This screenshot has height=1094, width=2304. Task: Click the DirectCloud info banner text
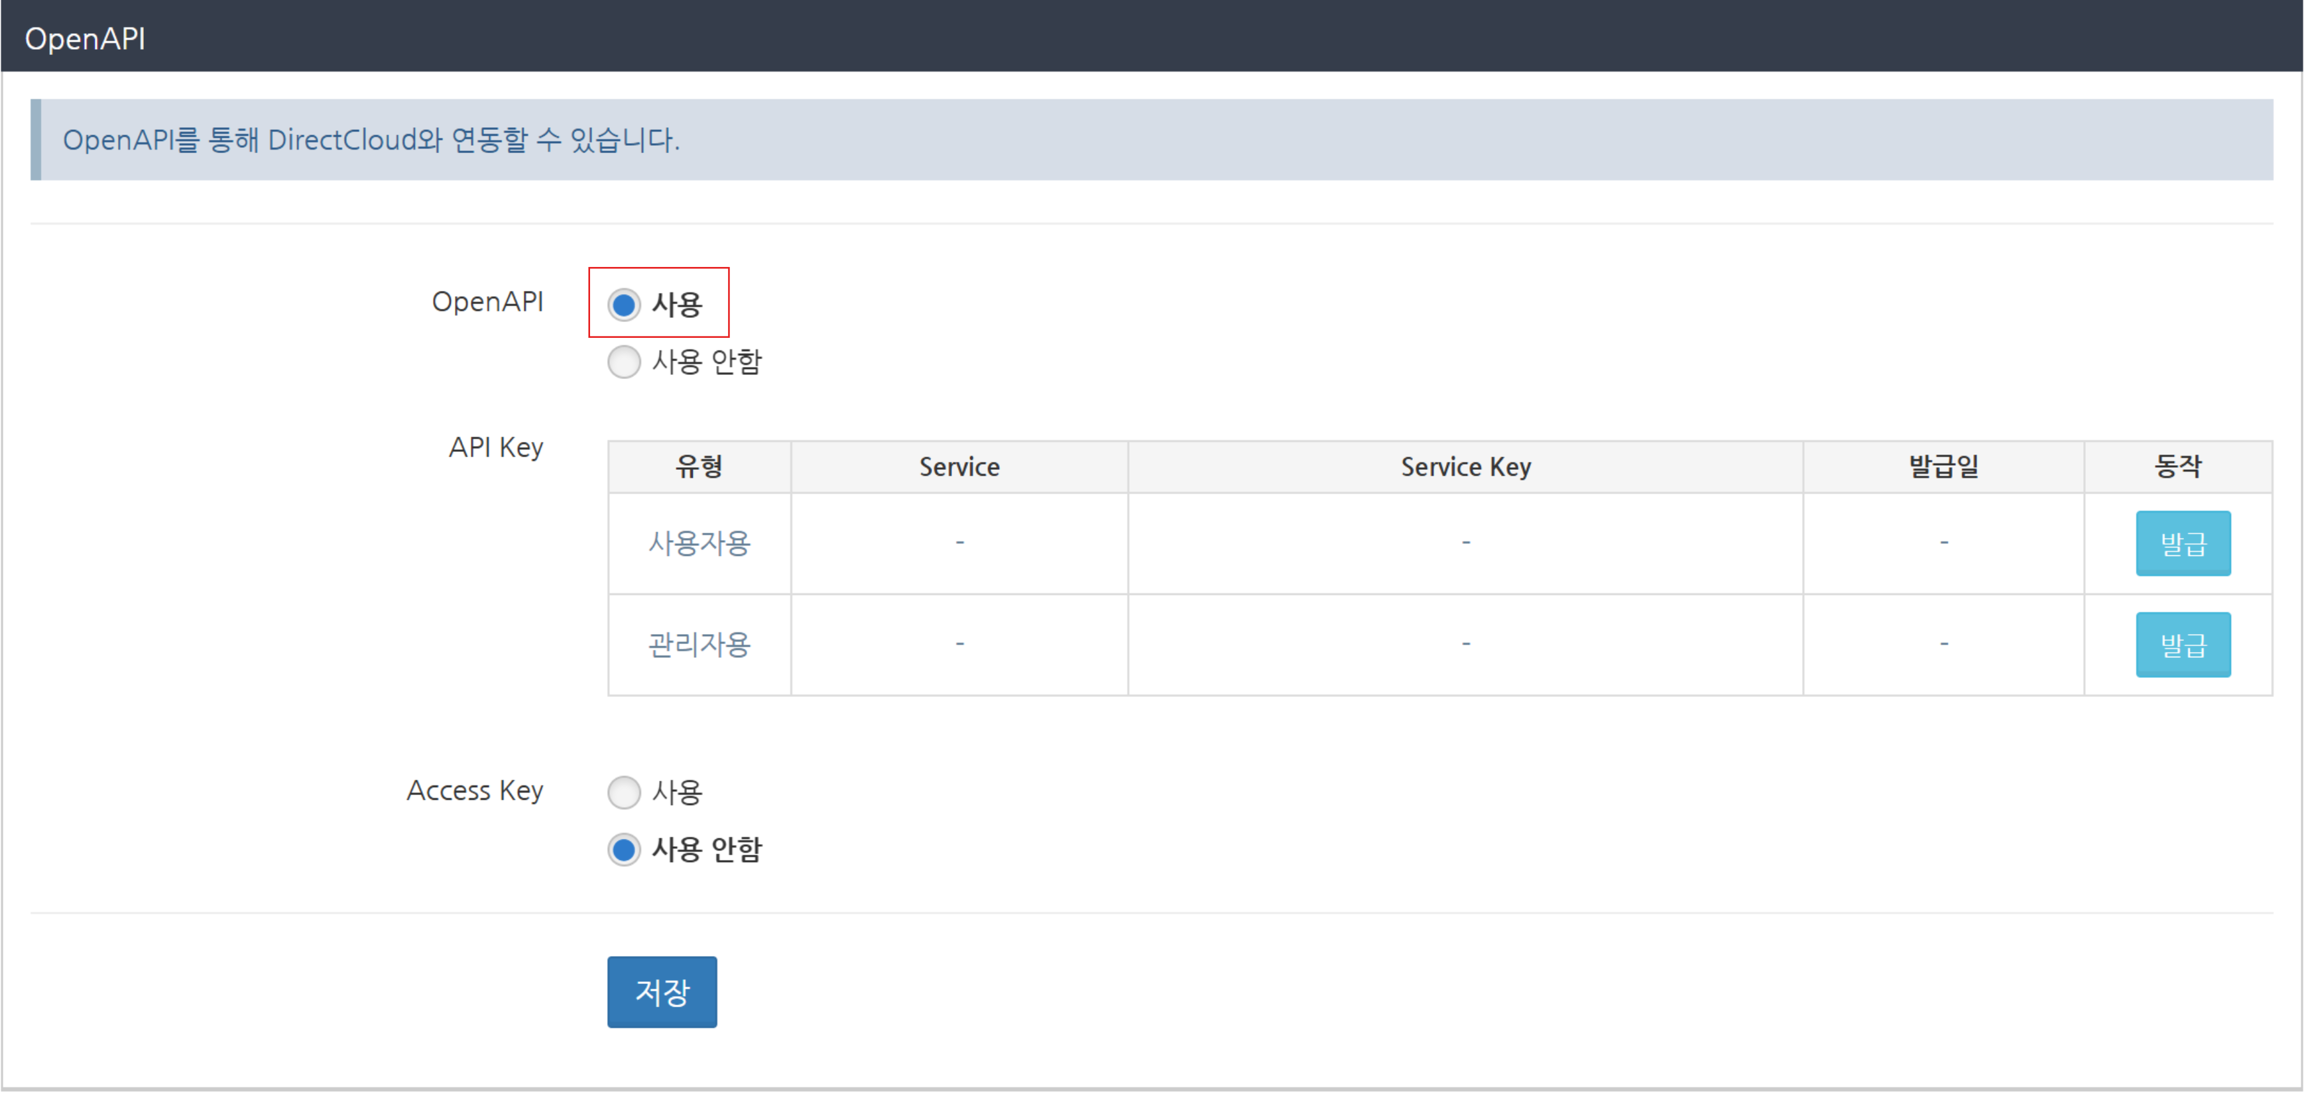pyautogui.click(x=371, y=140)
